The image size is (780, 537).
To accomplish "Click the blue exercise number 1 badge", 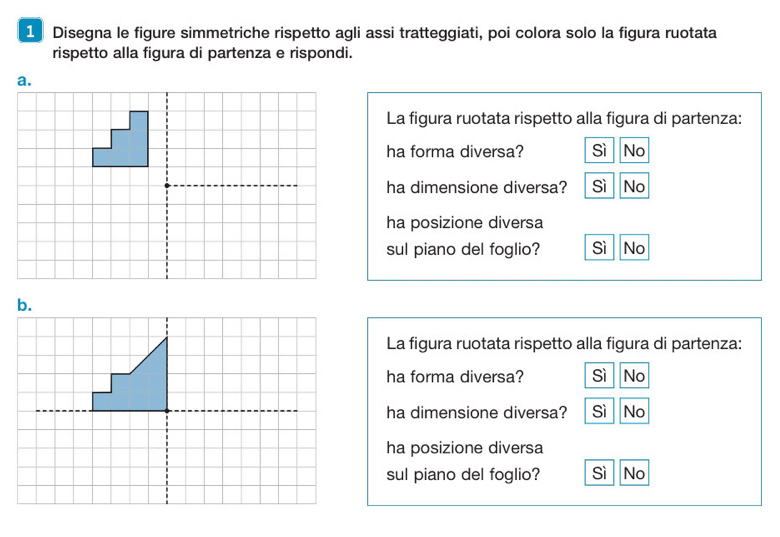I will (32, 33).
